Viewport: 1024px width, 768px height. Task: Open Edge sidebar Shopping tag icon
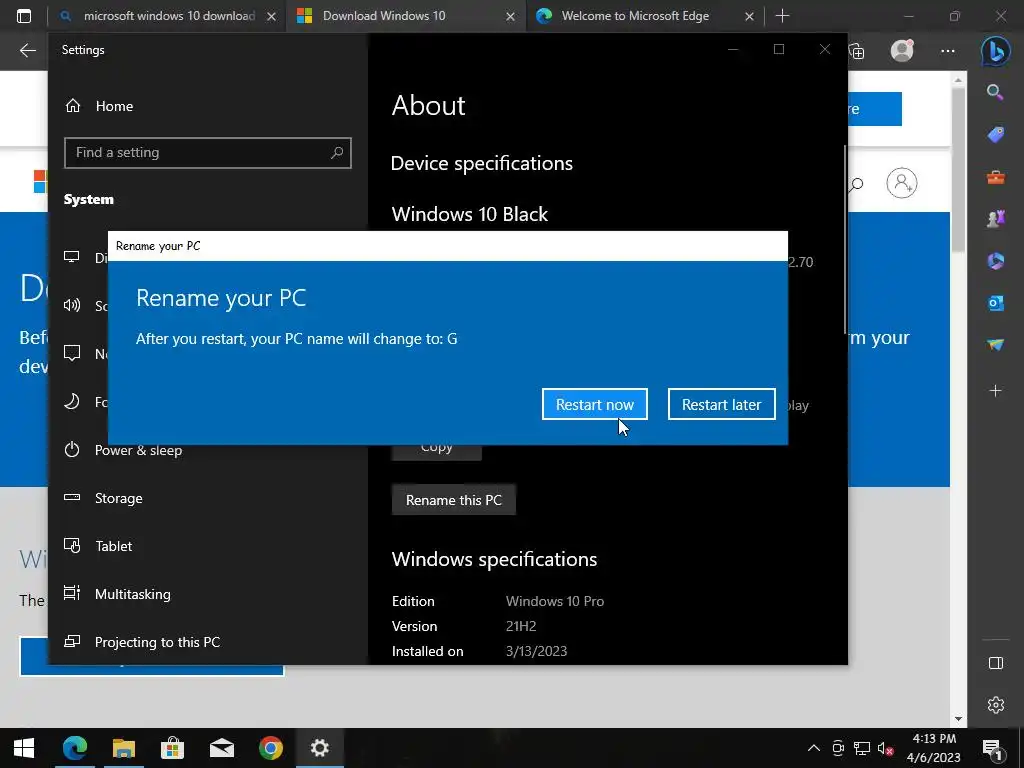point(995,135)
